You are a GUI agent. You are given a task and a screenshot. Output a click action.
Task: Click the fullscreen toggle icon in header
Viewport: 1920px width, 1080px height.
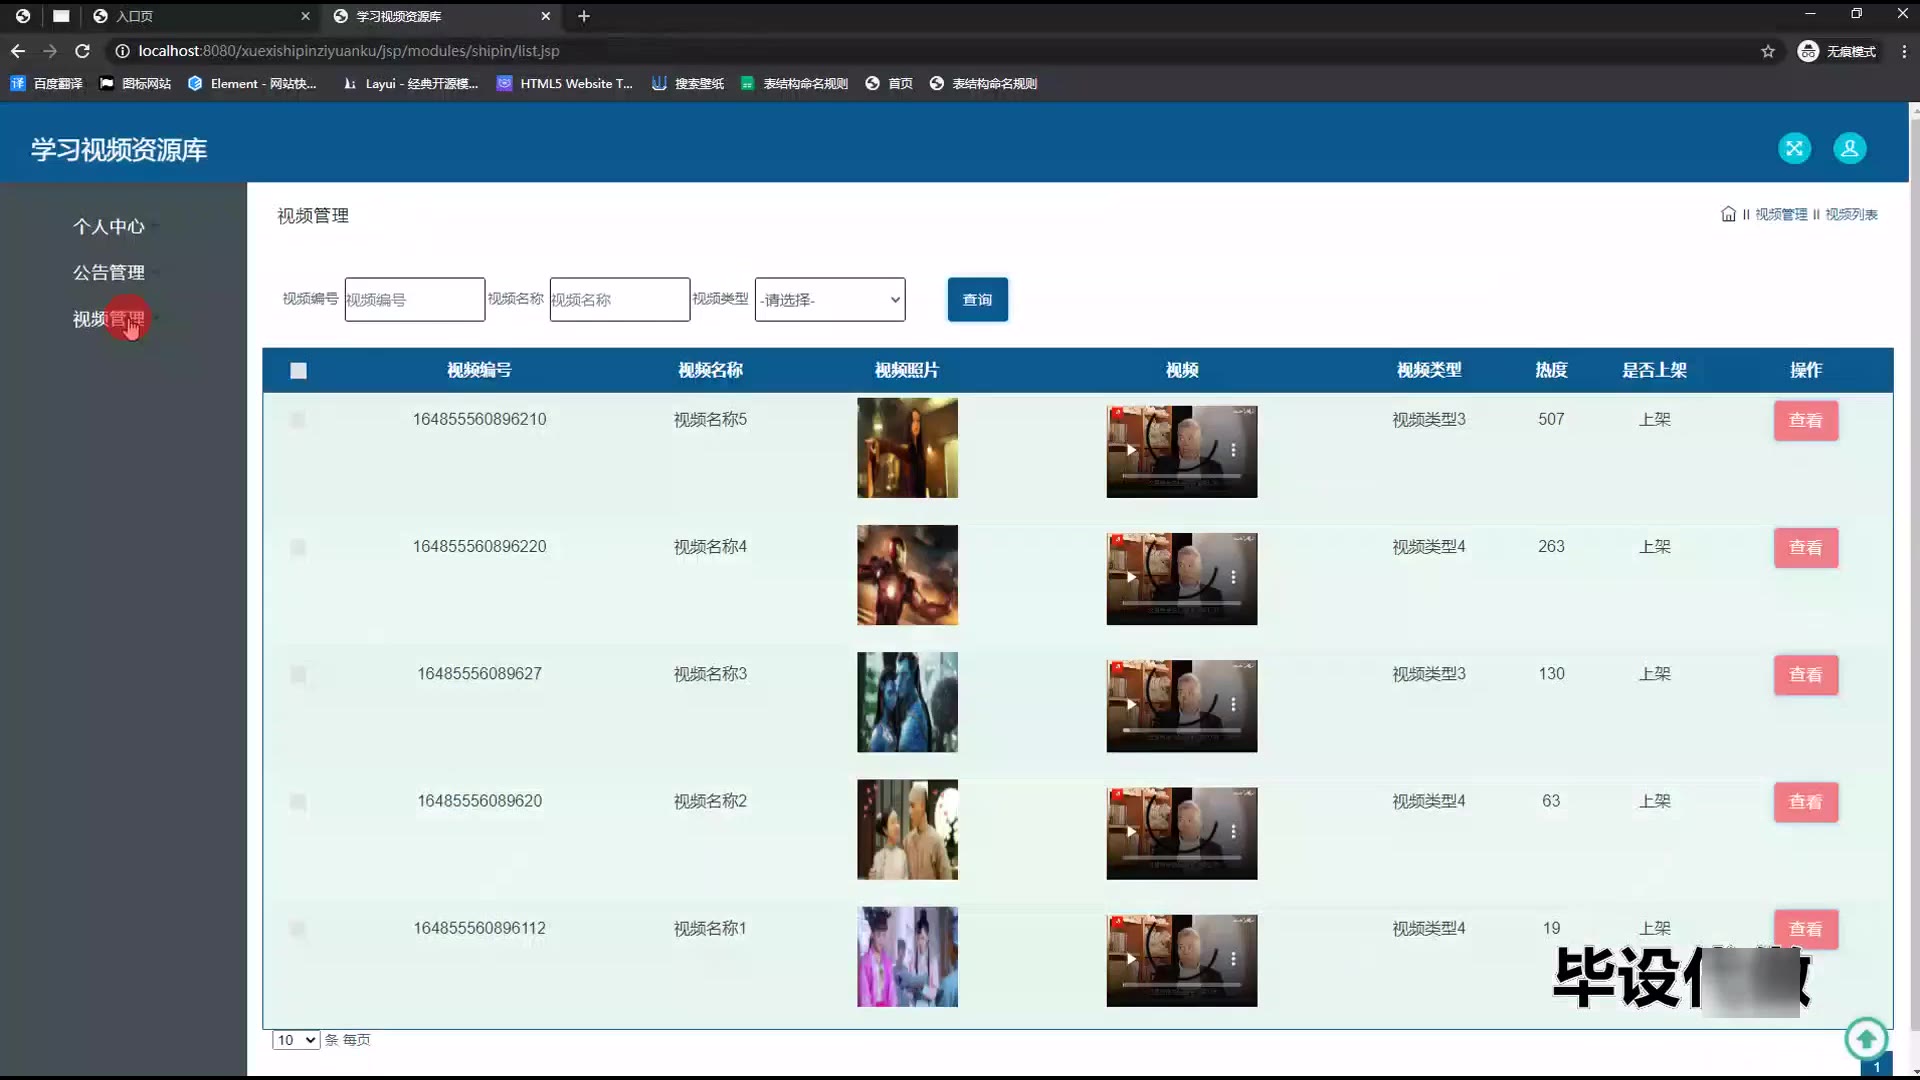1794,148
